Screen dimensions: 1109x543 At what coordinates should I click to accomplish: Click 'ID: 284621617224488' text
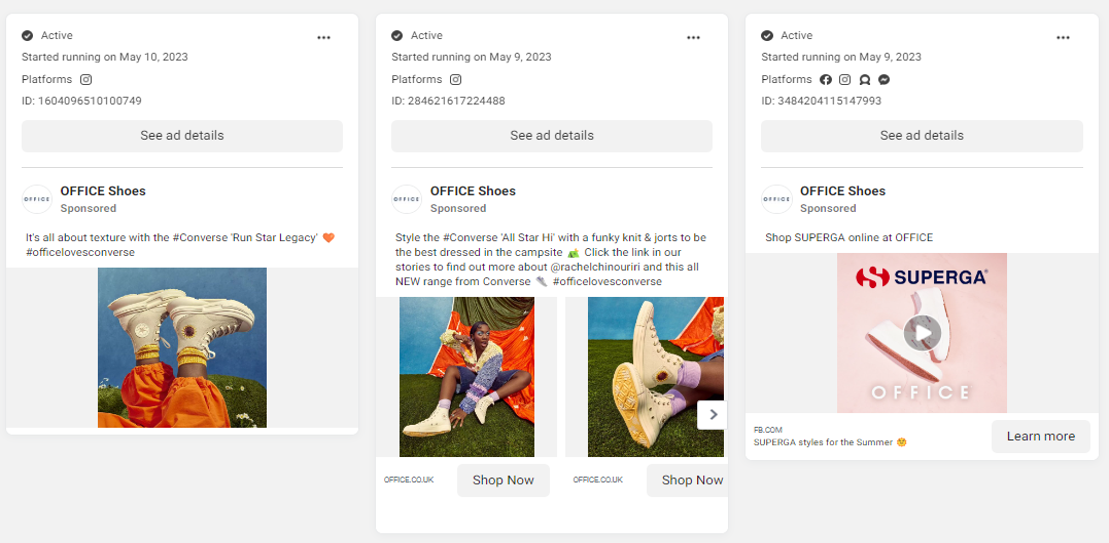tap(448, 101)
